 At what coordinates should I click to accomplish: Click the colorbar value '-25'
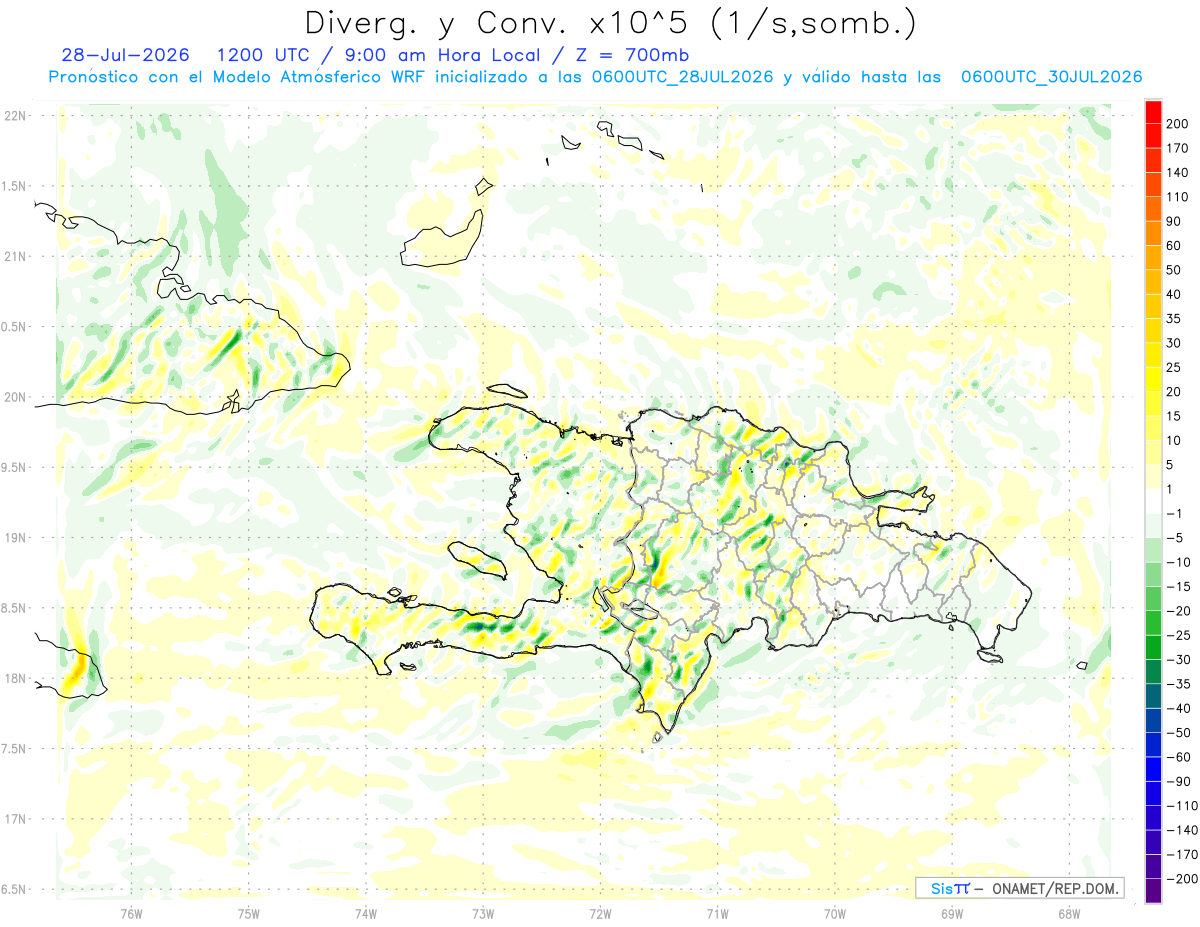(x=1177, y=636)
